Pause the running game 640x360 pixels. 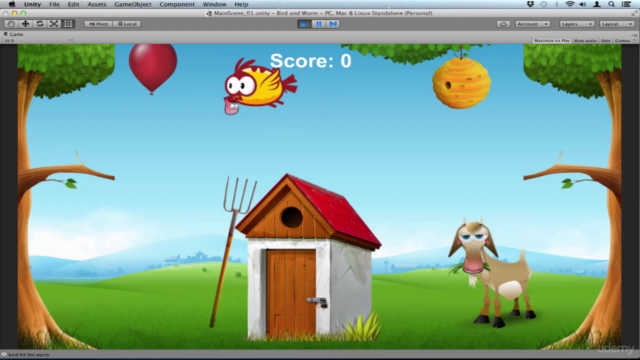point(318,24)
